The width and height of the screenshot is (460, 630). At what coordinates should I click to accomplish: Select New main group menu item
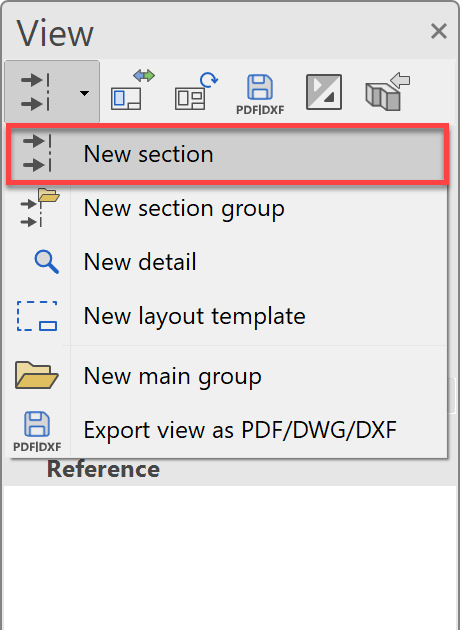click(x=227, y=376)
